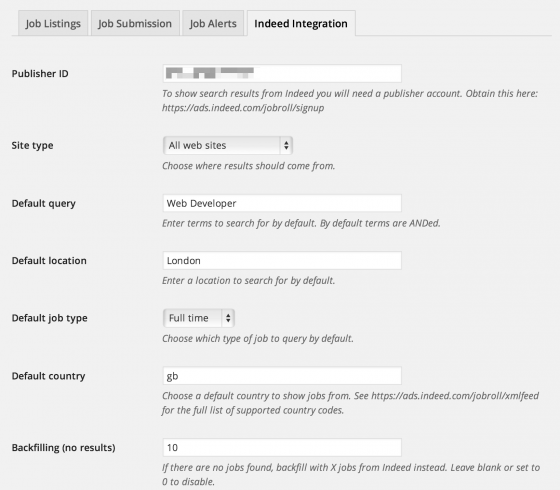Open the Site type dropdown

[228, 145]
